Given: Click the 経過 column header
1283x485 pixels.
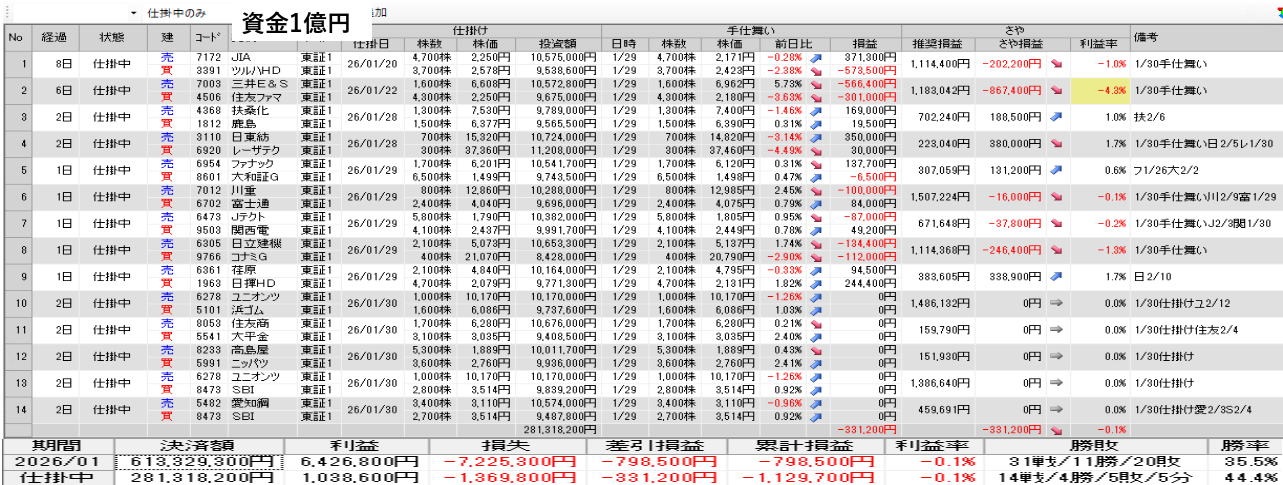Looking at the screenshot, I should pyautogui.click(x=54, y=37).
